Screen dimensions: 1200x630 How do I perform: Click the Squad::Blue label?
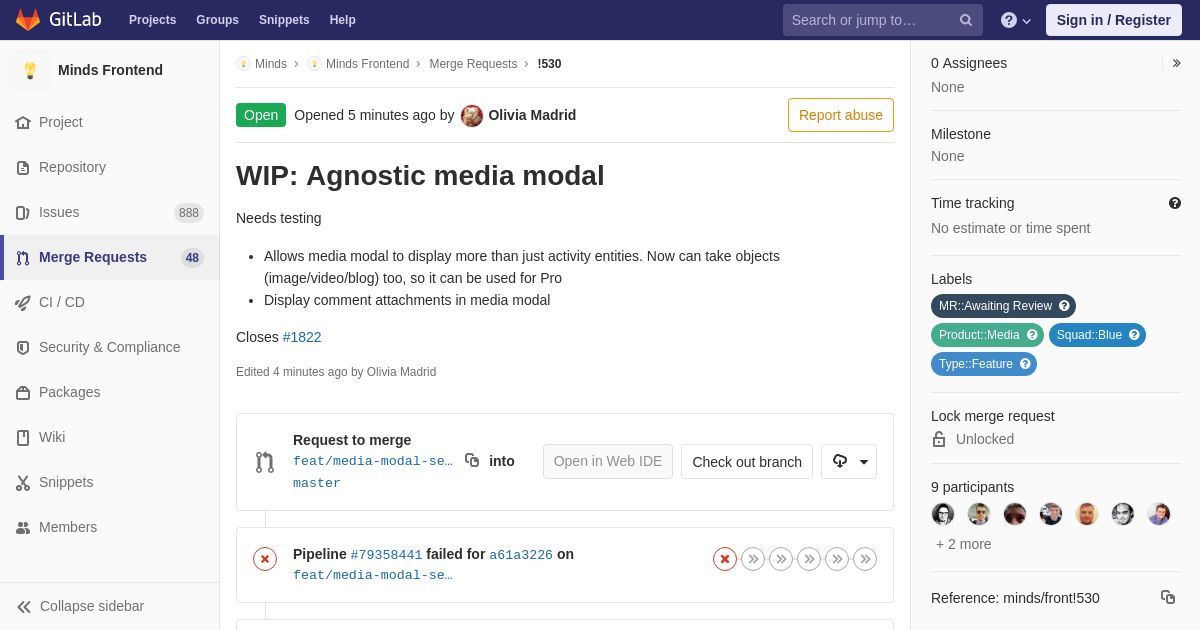click(x=1089, y=335)
